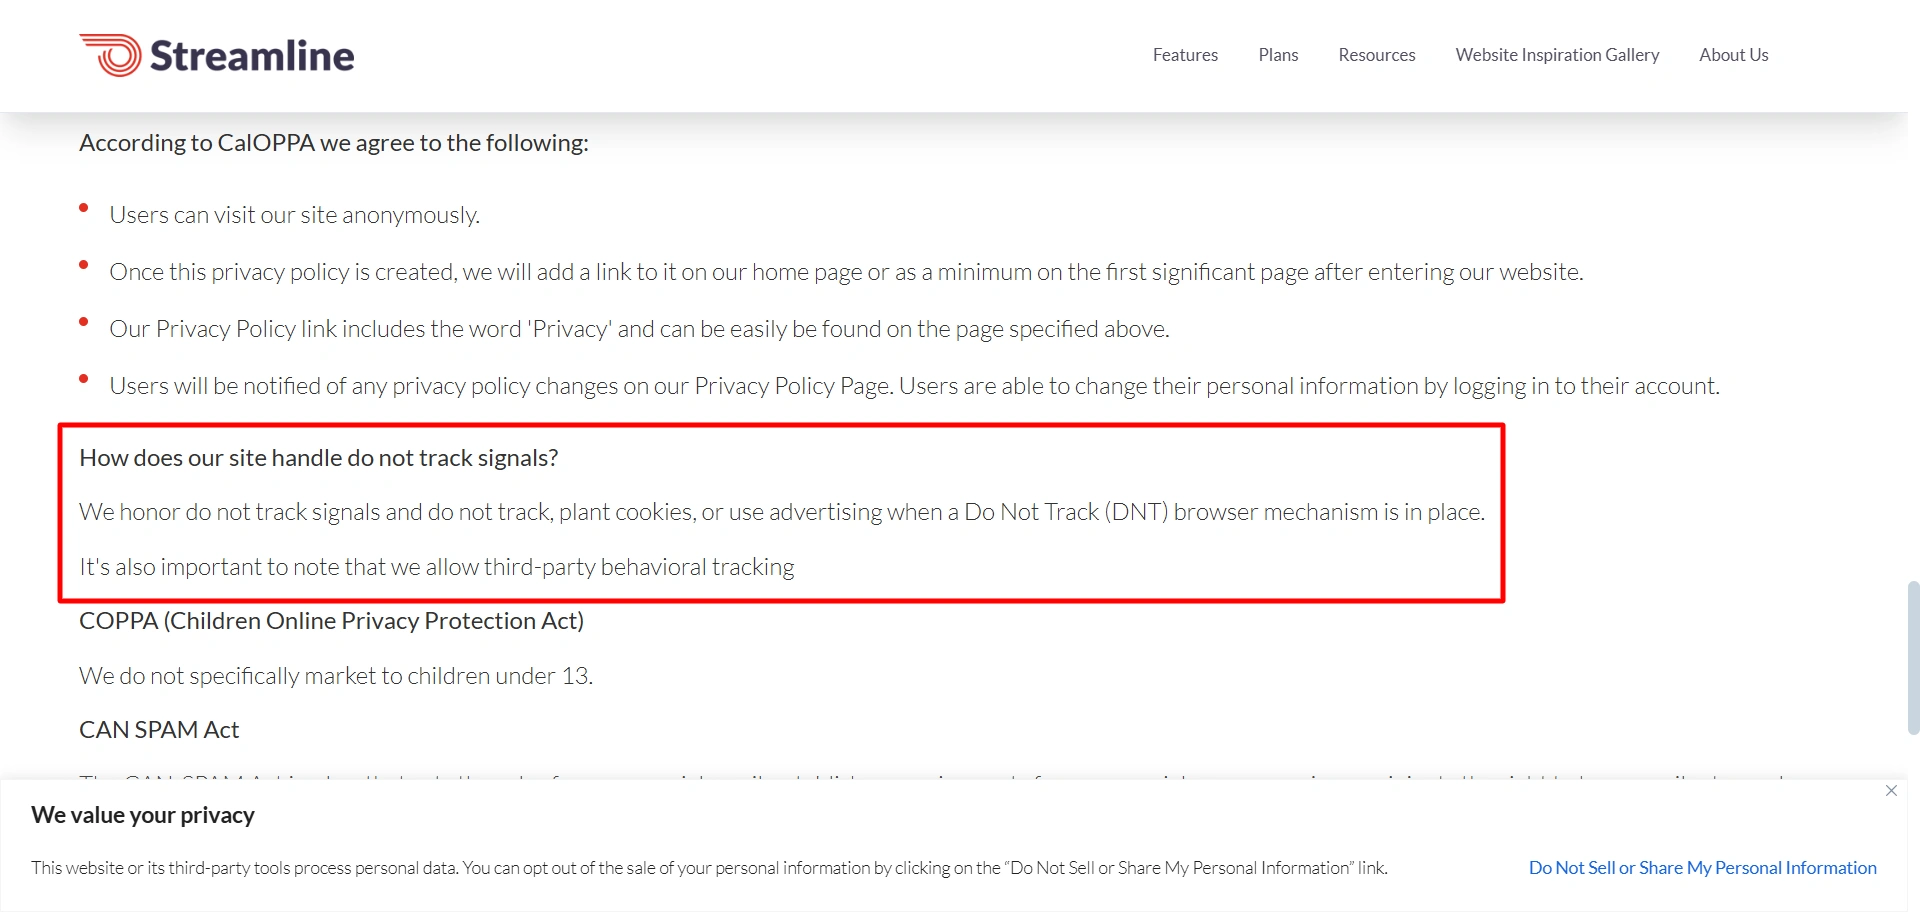This screenshot has width=1920, height=912.
Task: Open the Features menu item
Action: pos(1185,55)
